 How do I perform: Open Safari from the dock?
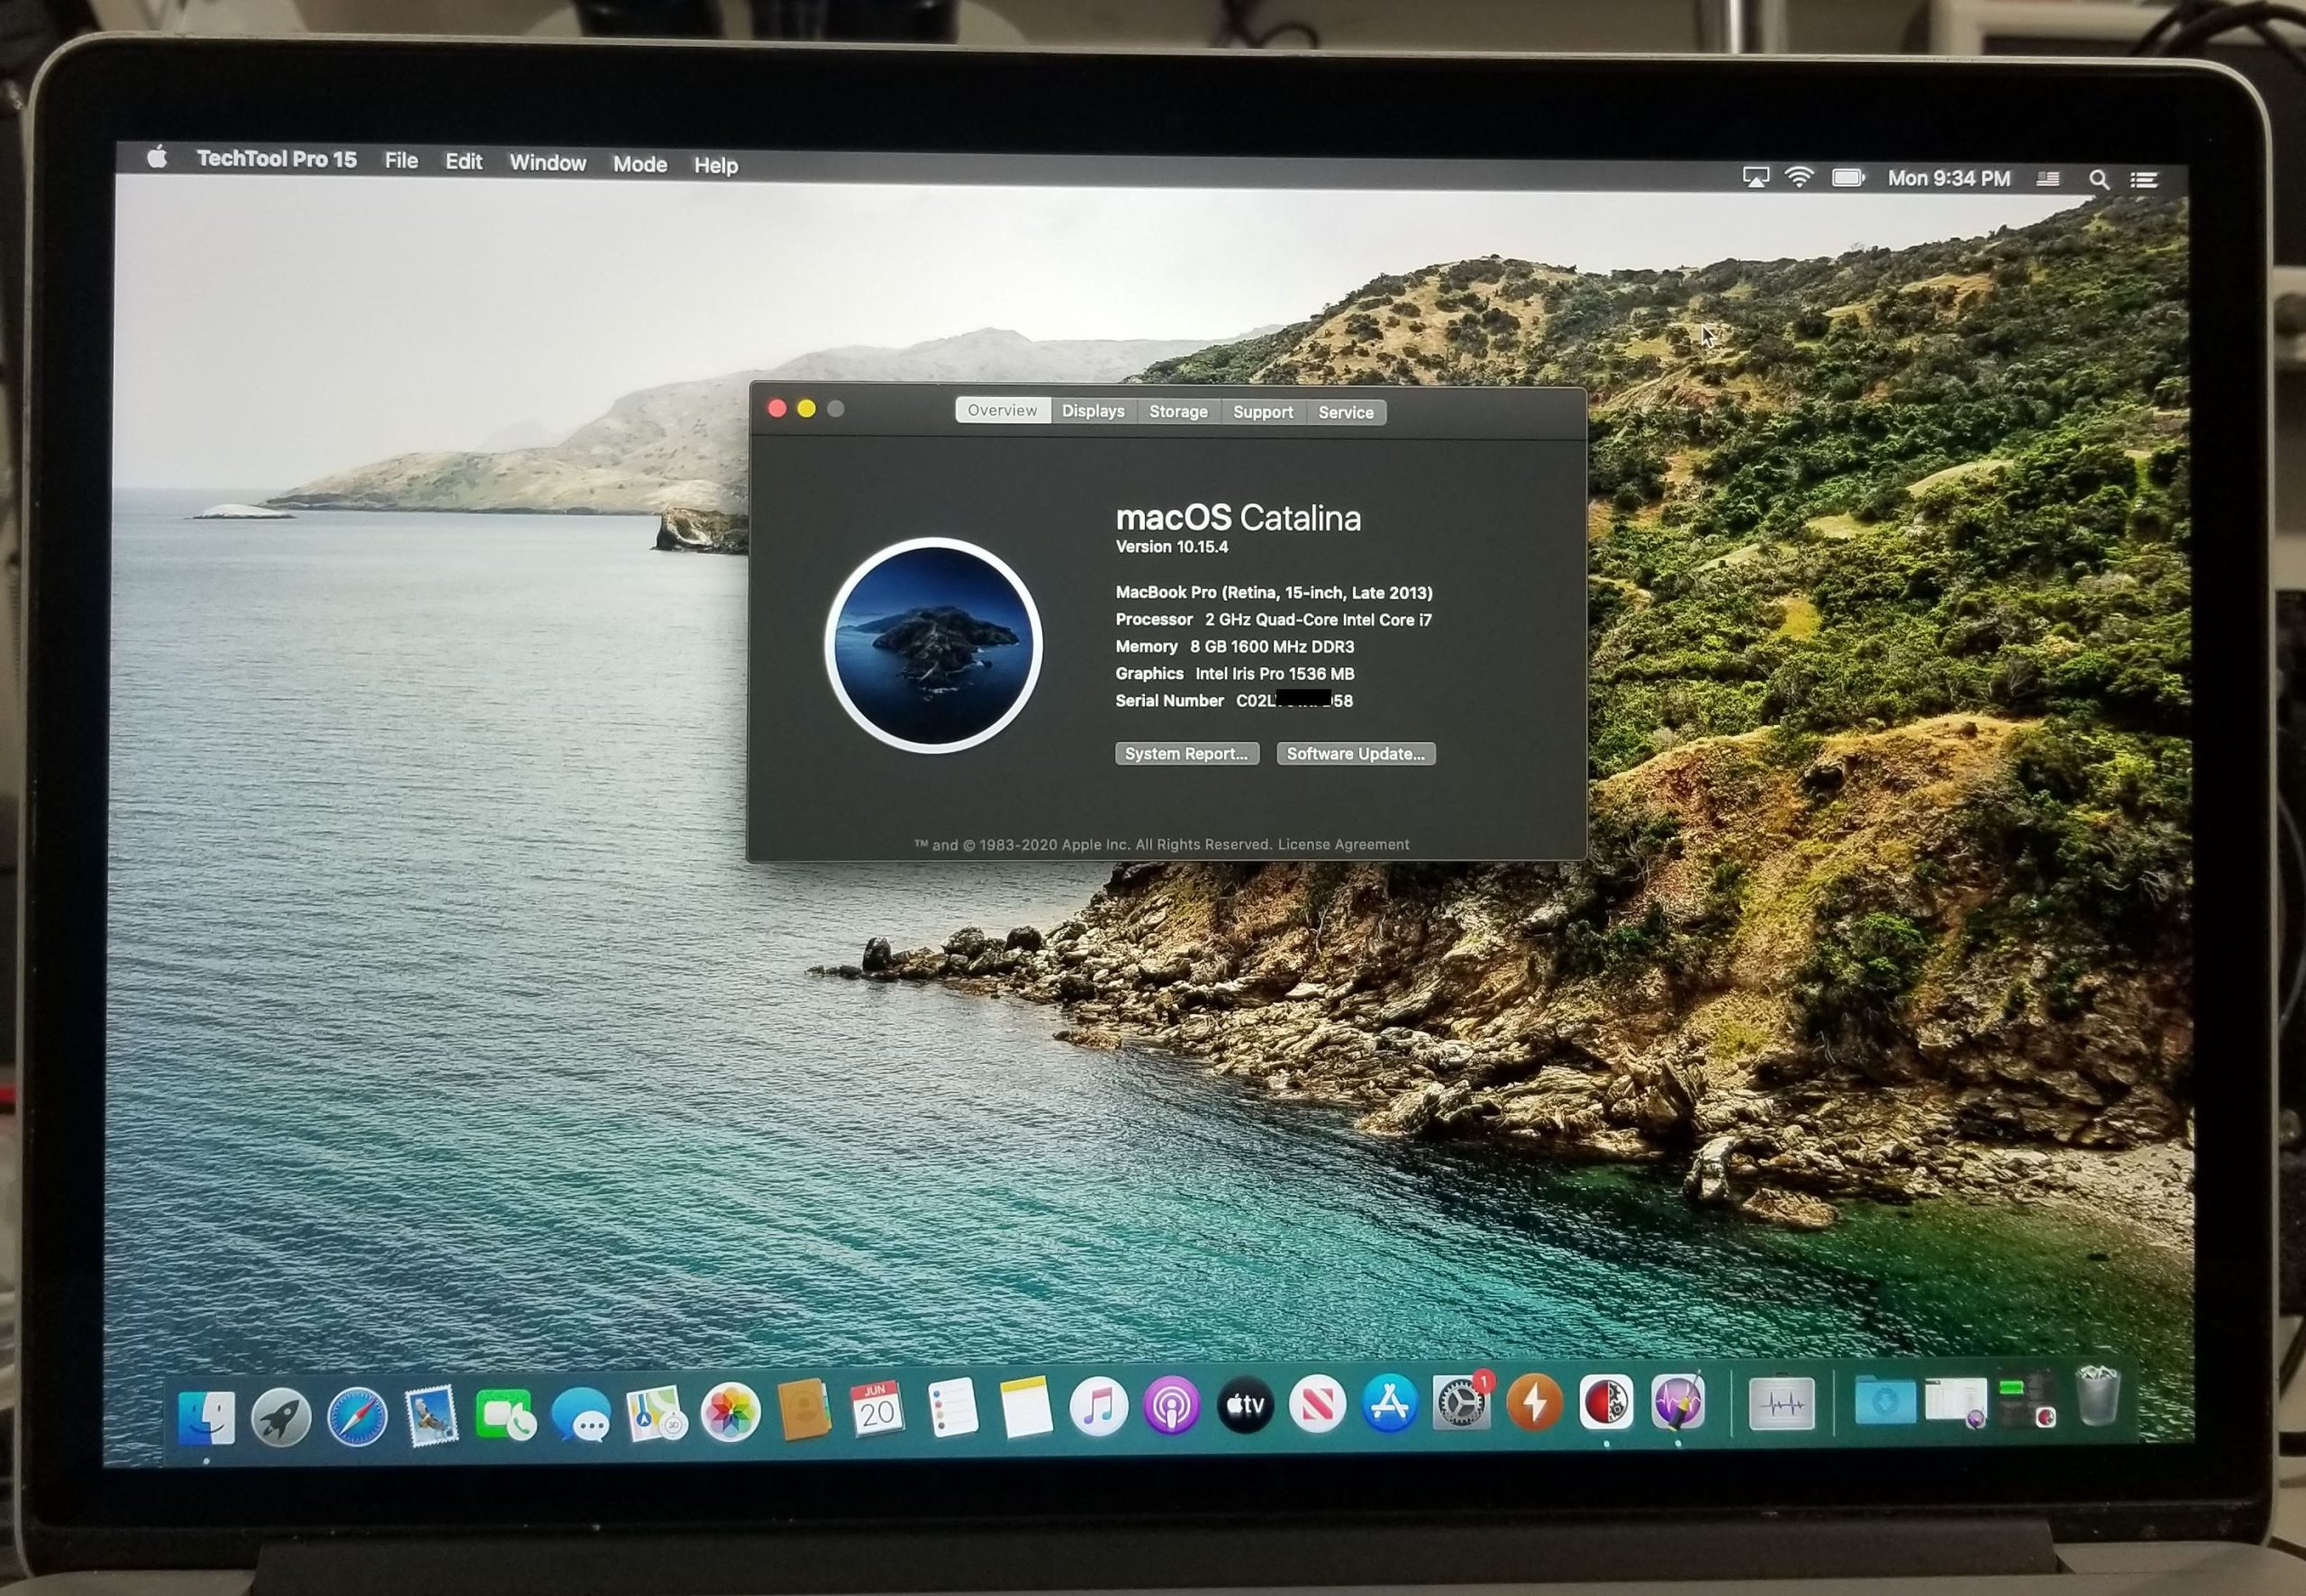[x=357, y=1416]
